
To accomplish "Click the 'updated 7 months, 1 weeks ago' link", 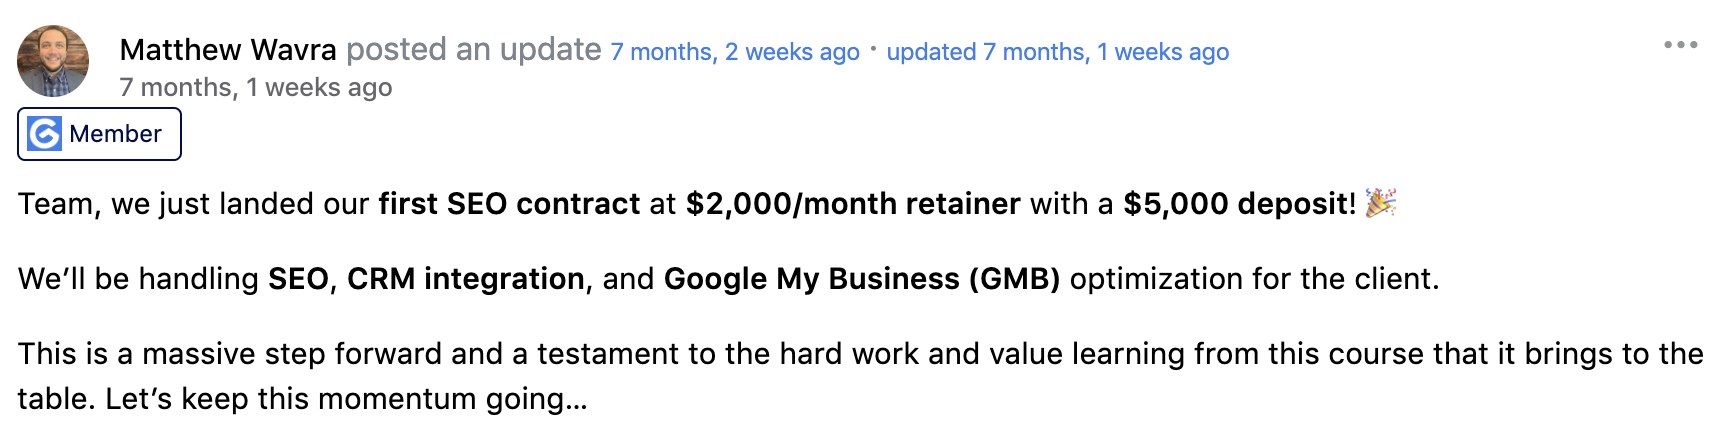I will point(1057,52).
